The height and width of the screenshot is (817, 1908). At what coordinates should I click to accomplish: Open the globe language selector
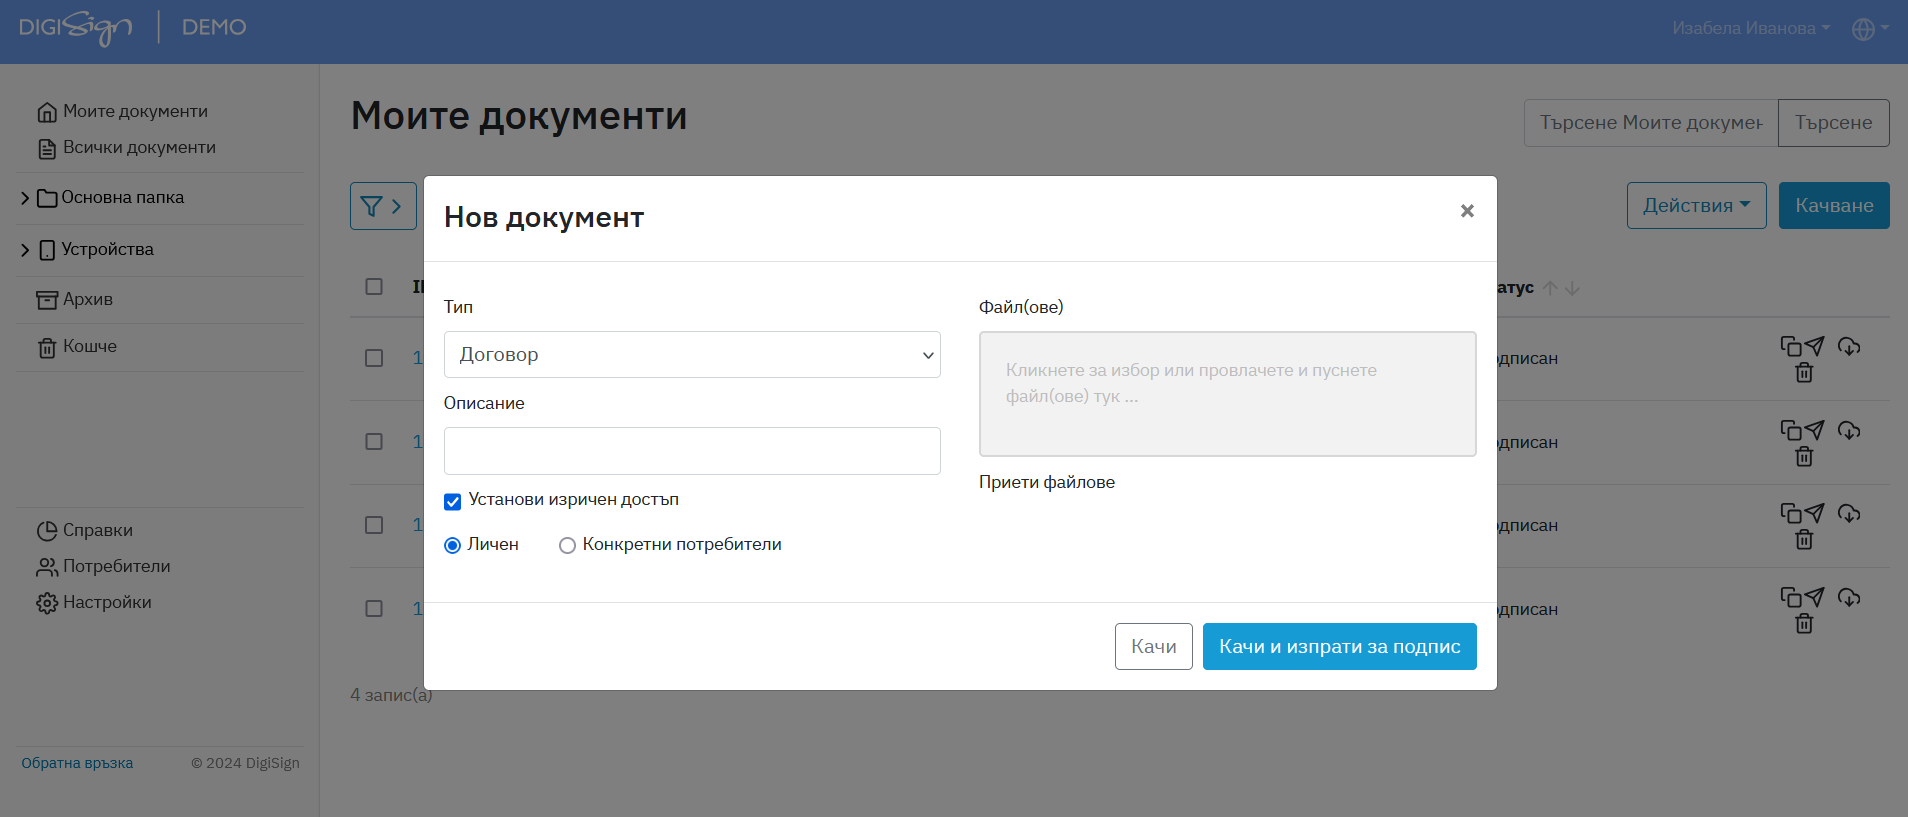(1870, 29)
